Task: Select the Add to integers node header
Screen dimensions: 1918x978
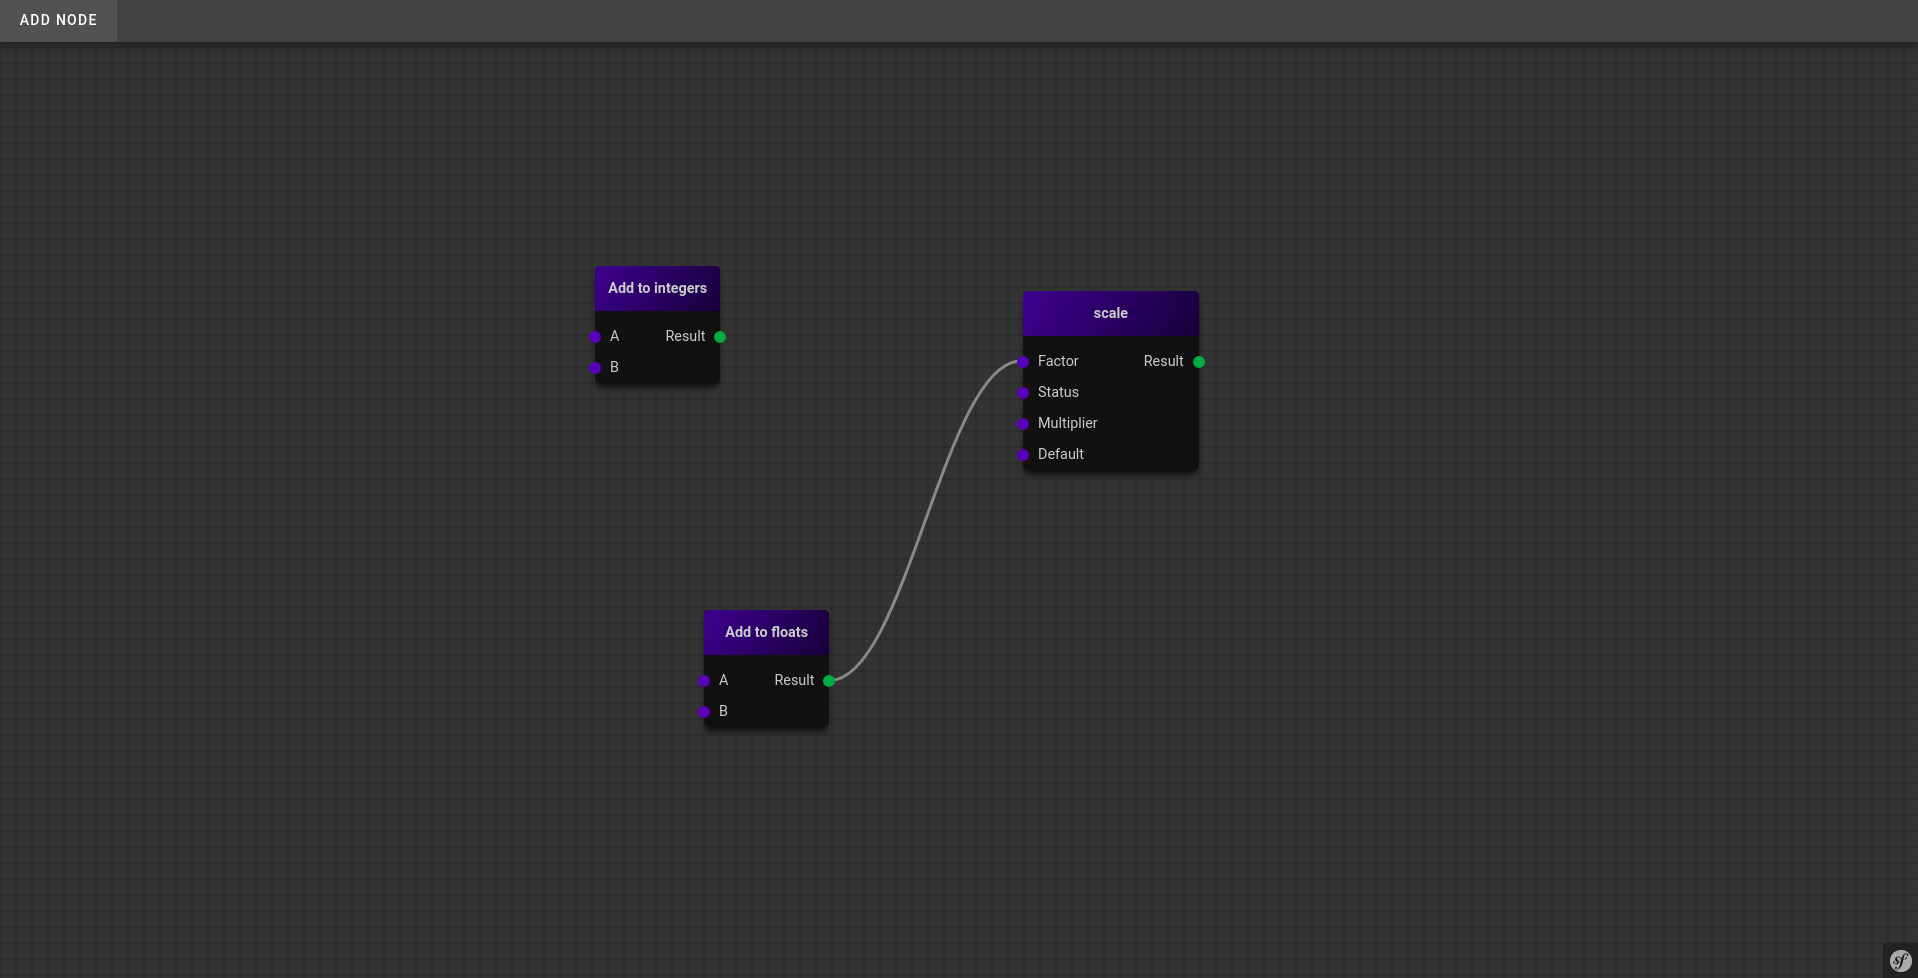Action: pos(657,288)
